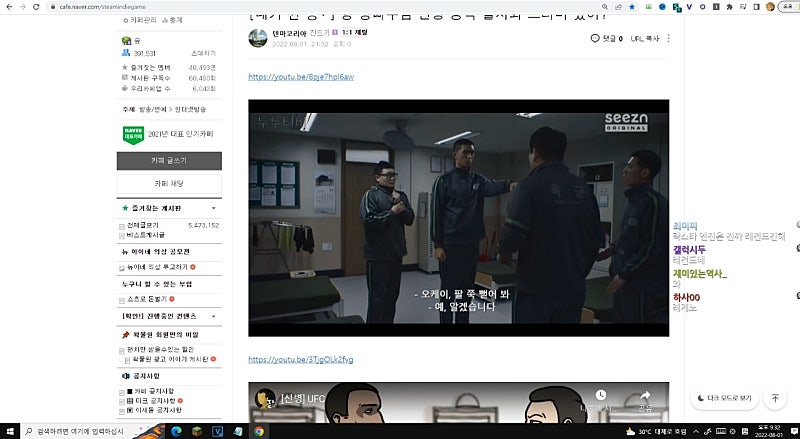
Task: Click the Share arrow icon on video
Action: click(x=645, y=395)
